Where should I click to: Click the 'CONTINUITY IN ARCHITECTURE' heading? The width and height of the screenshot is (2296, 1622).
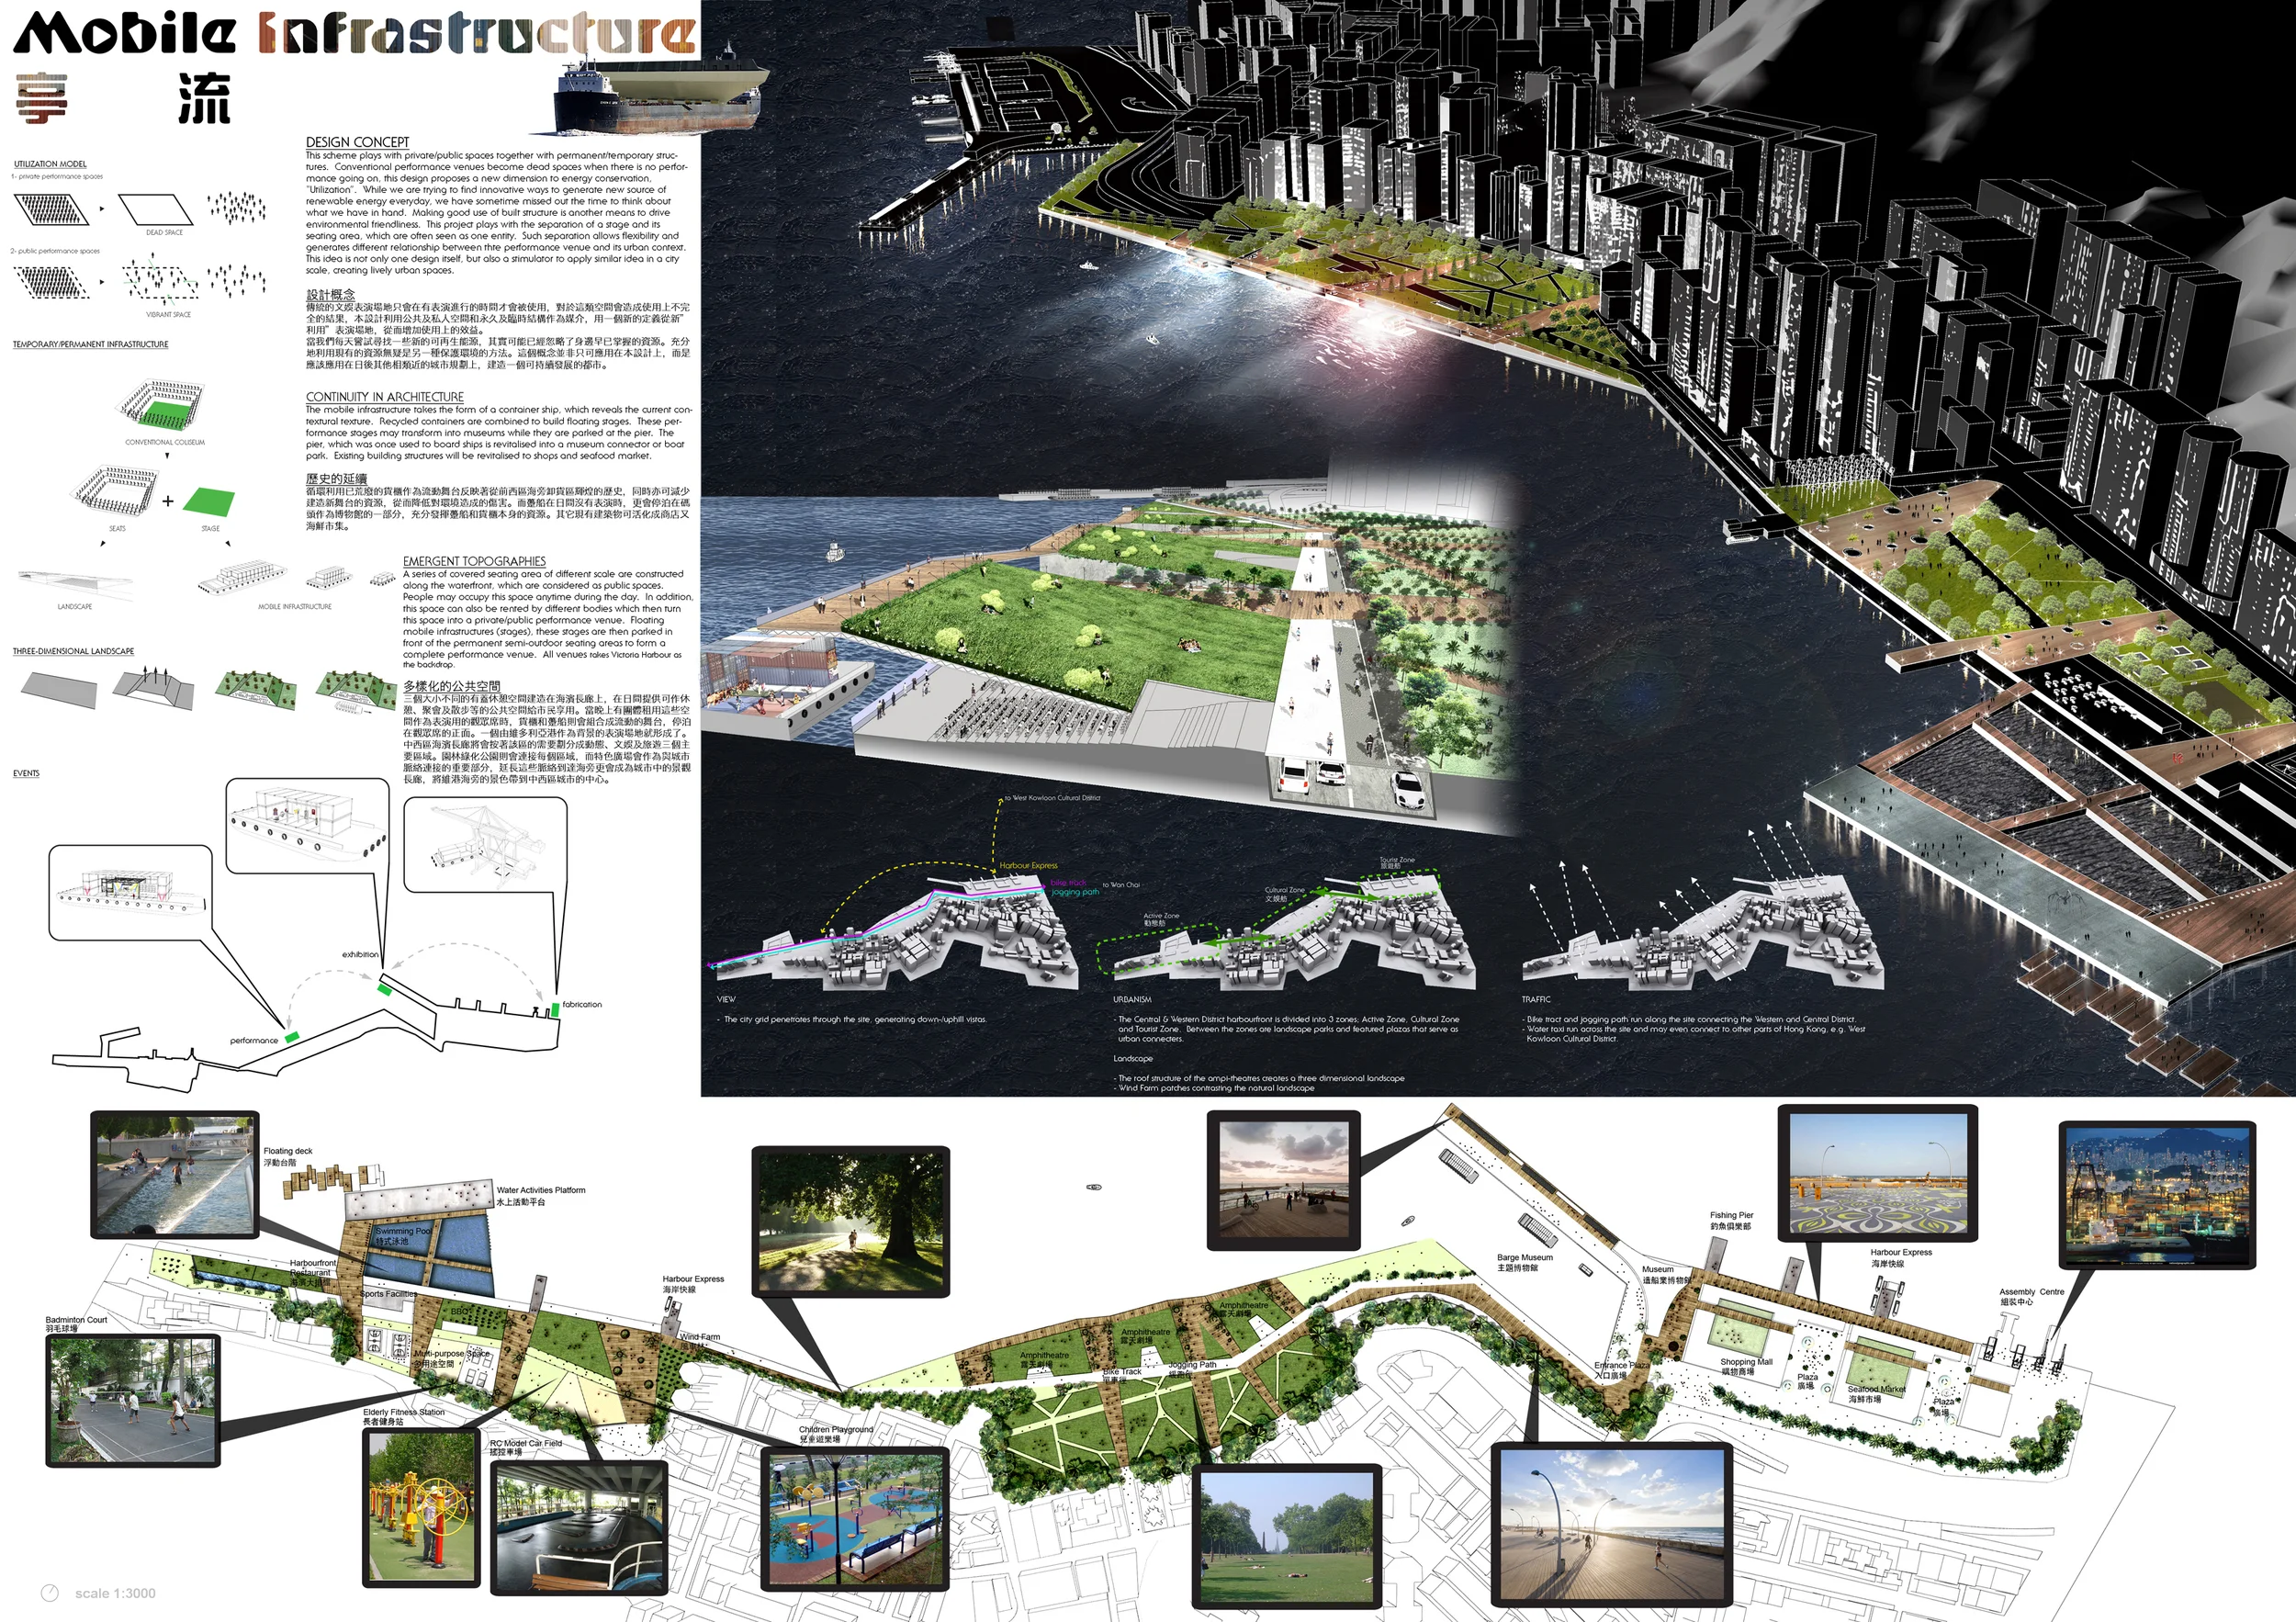(x=384, y=397)
